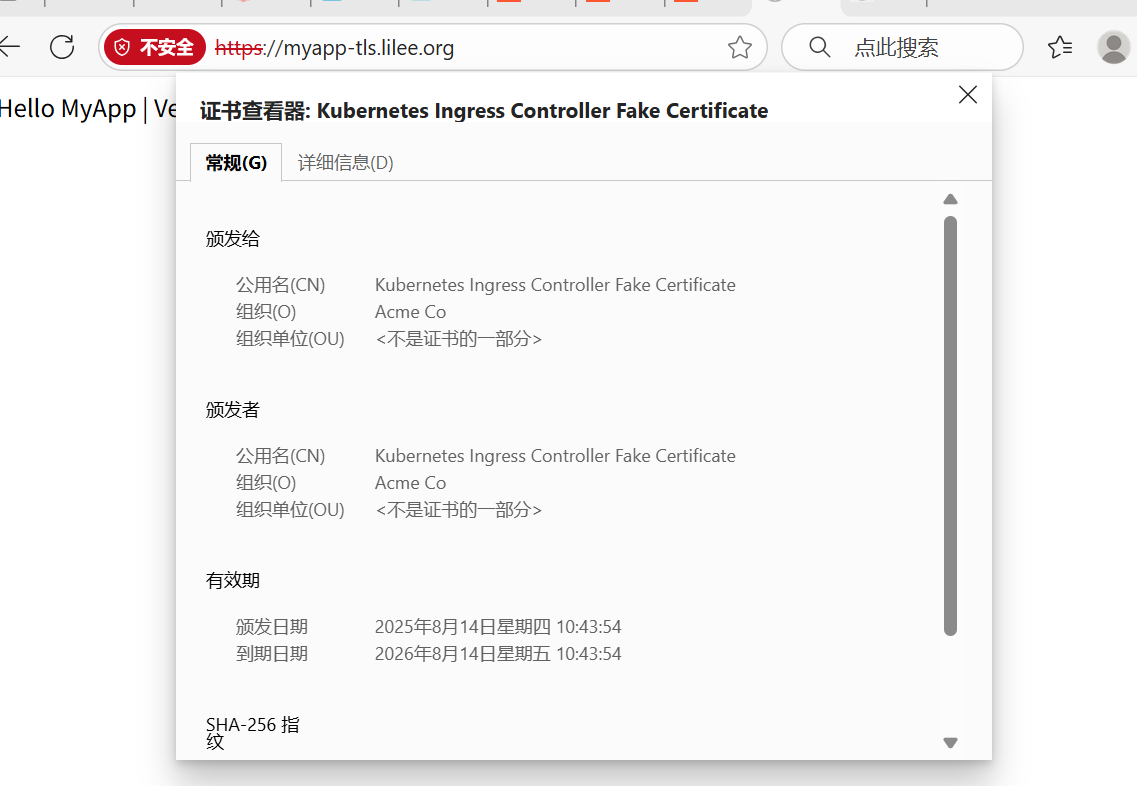This screenshot has width=1137, height=786.
Task: Open the user profile avatar
Action: 1113,47
